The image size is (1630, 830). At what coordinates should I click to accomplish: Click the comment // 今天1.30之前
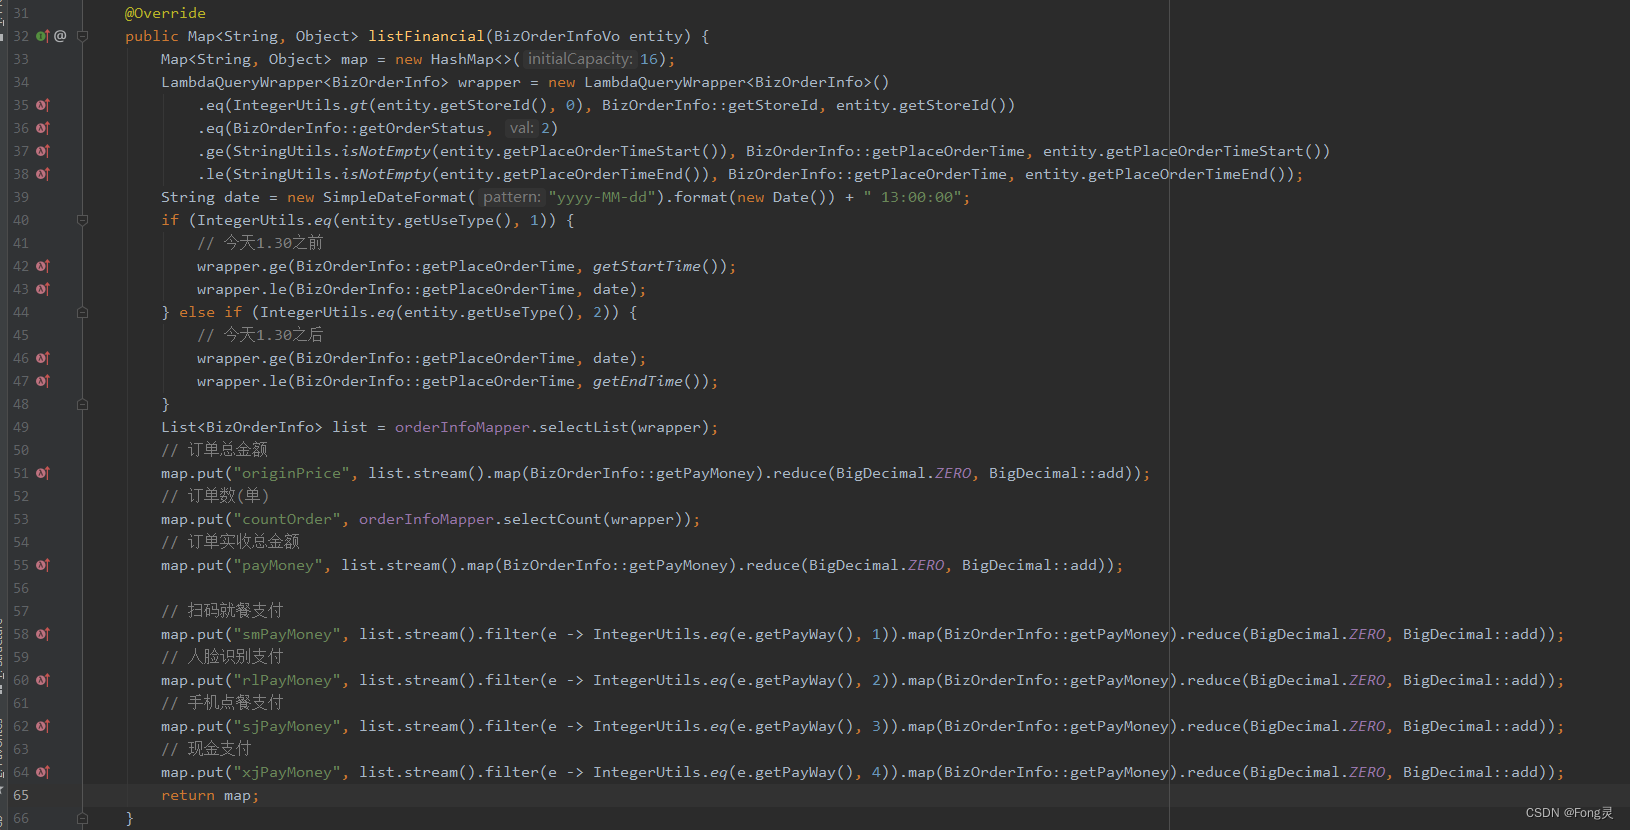260,243
